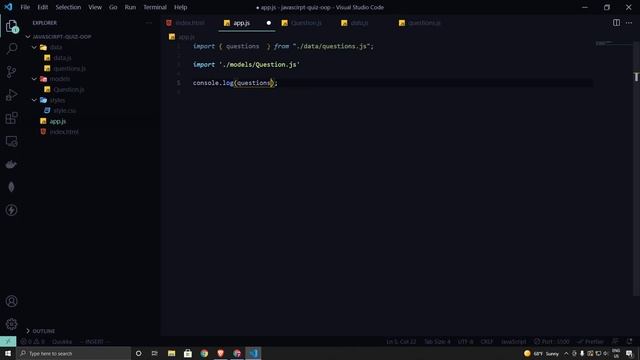Open the Accounts menu icon
Viewport: 640px width, 360px height.
coord(11,301)
